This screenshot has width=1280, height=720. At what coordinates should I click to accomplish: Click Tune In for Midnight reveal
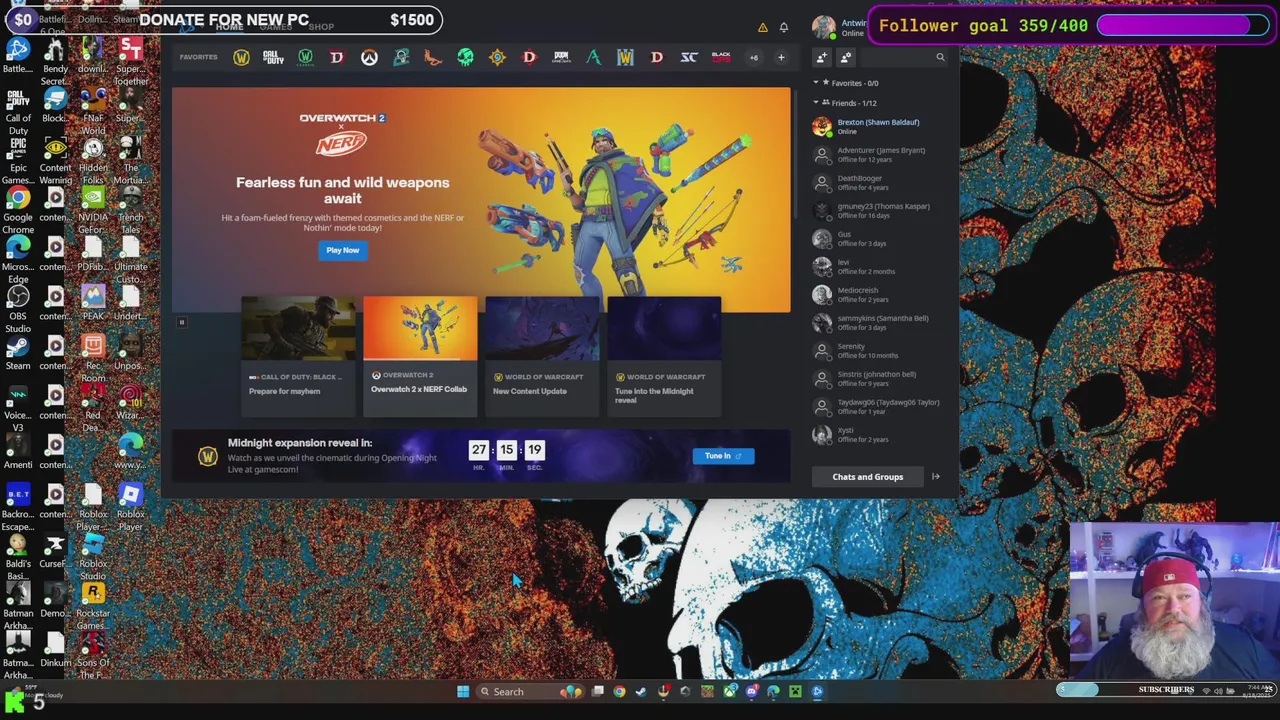coord(723,456)
